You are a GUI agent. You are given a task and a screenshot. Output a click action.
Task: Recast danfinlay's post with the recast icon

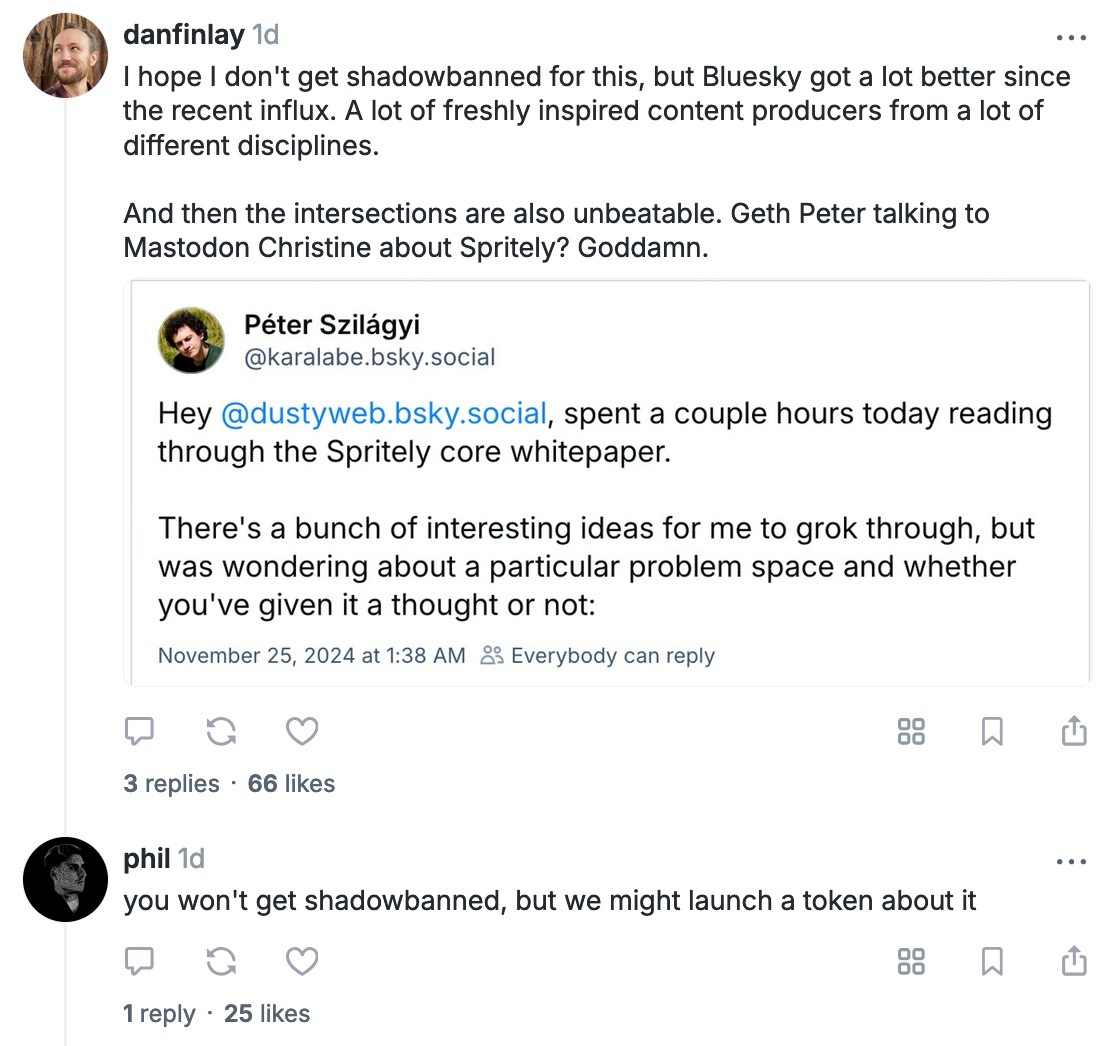tap(220, 733)
